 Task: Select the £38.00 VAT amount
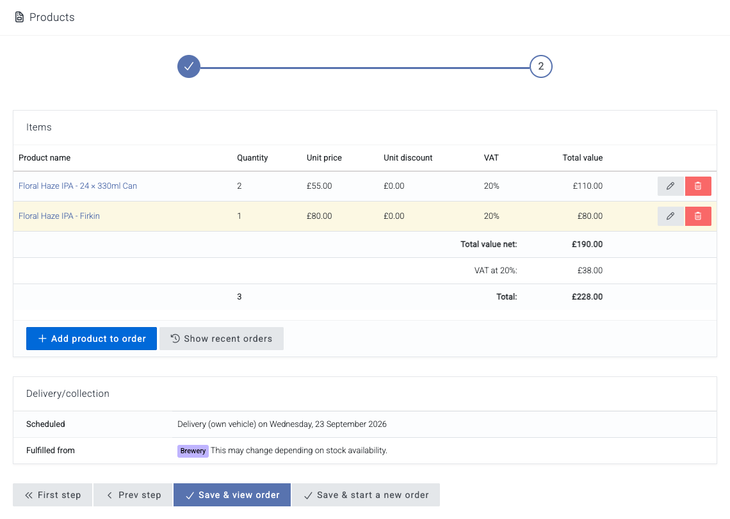[x=590, y=270]
